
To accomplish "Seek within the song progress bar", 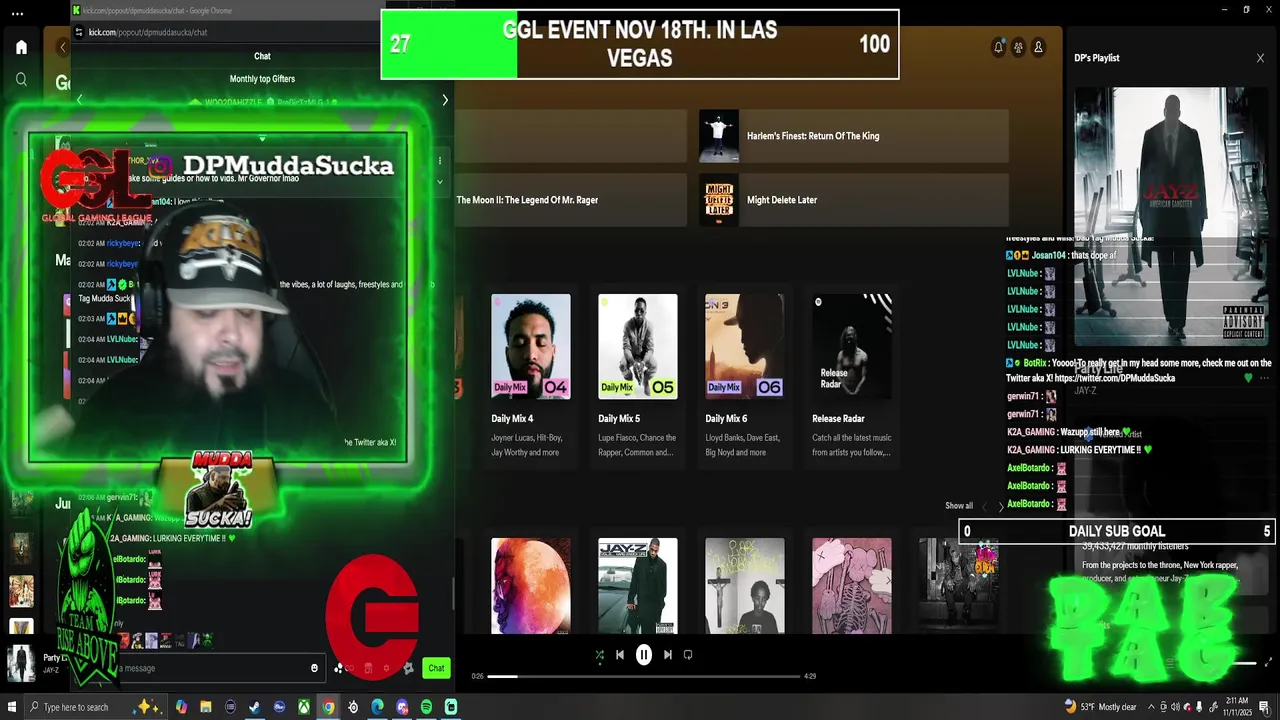I will pyautogui.click(x=644, y=676).
